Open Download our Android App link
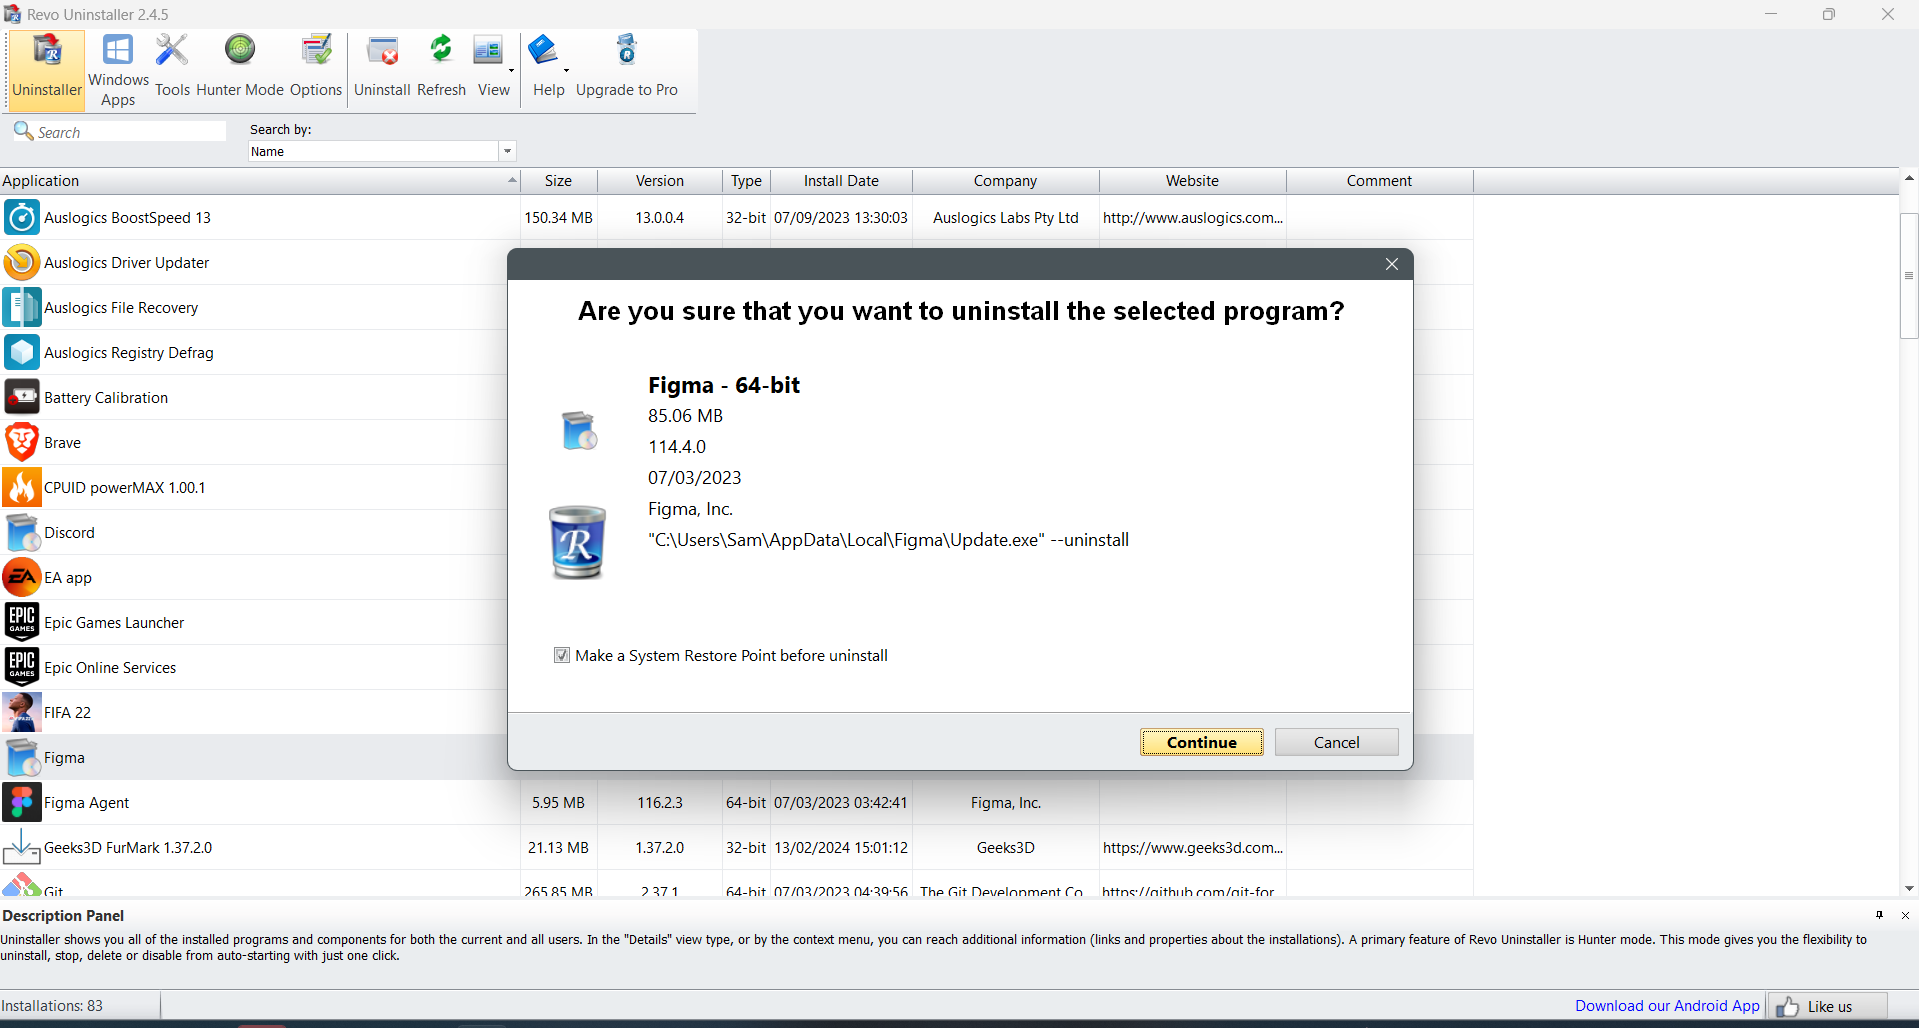The image size is (1919, 1028). coord(1667,1006)
